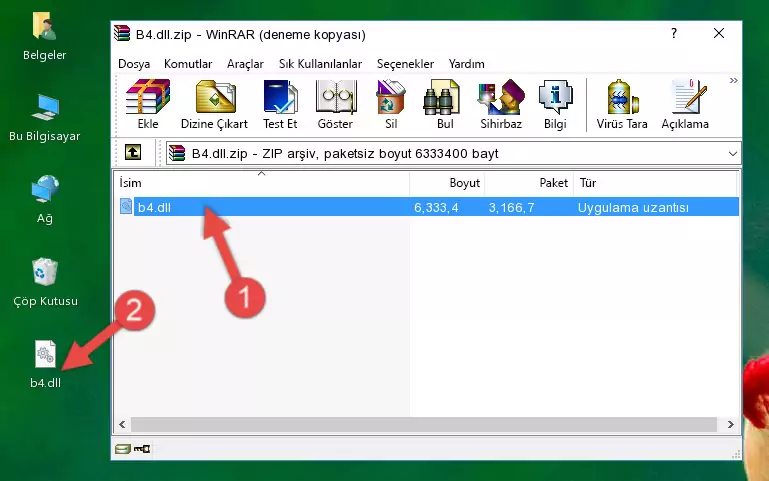The image size is (769, 481).
Task: Sort list by İsim column
Action: point(262,183)
